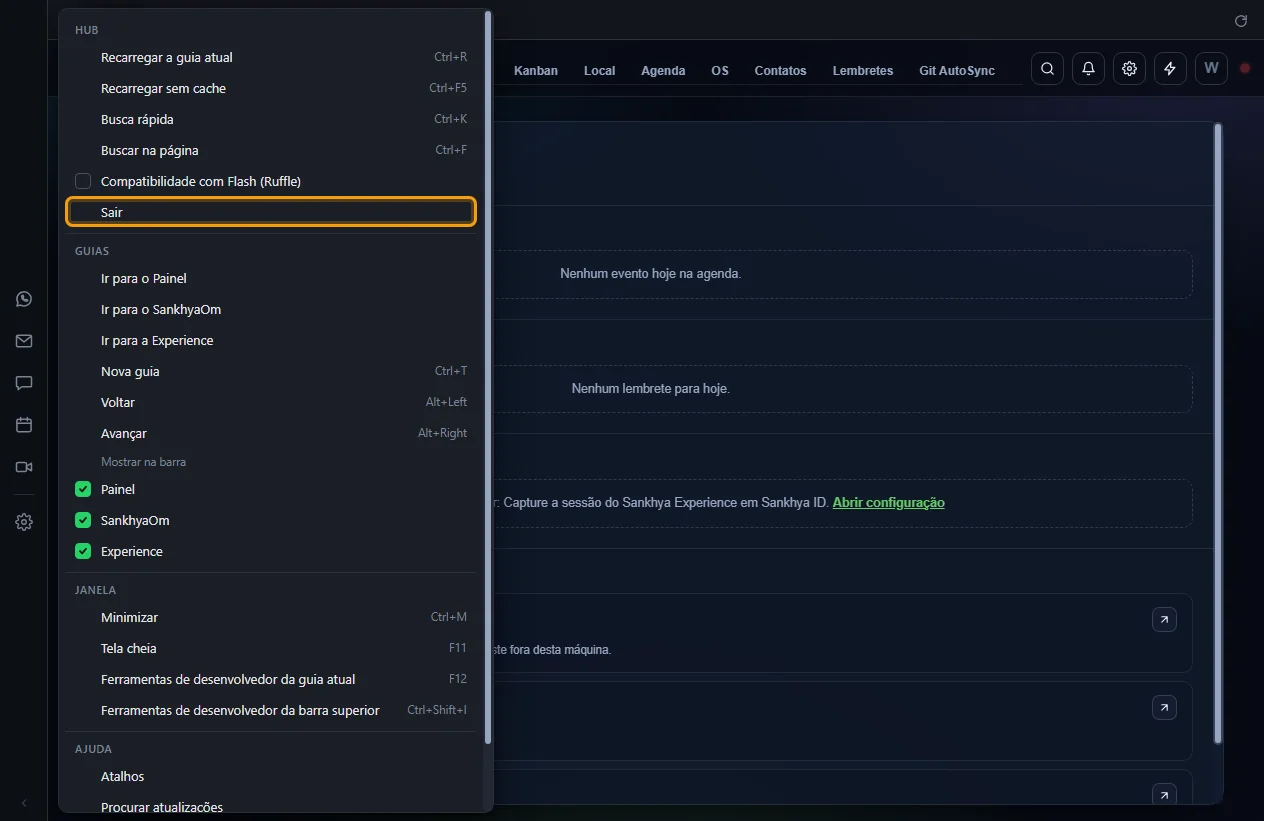Open the first card's external arrow icon

[1164, 620]
